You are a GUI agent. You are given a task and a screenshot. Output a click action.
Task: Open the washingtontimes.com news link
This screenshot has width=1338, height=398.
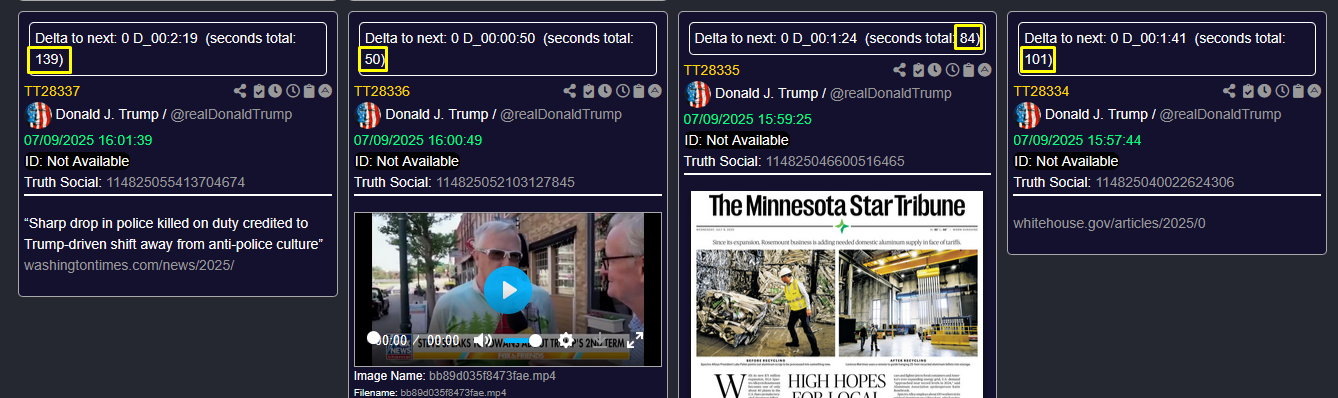(x=130, y=265)
